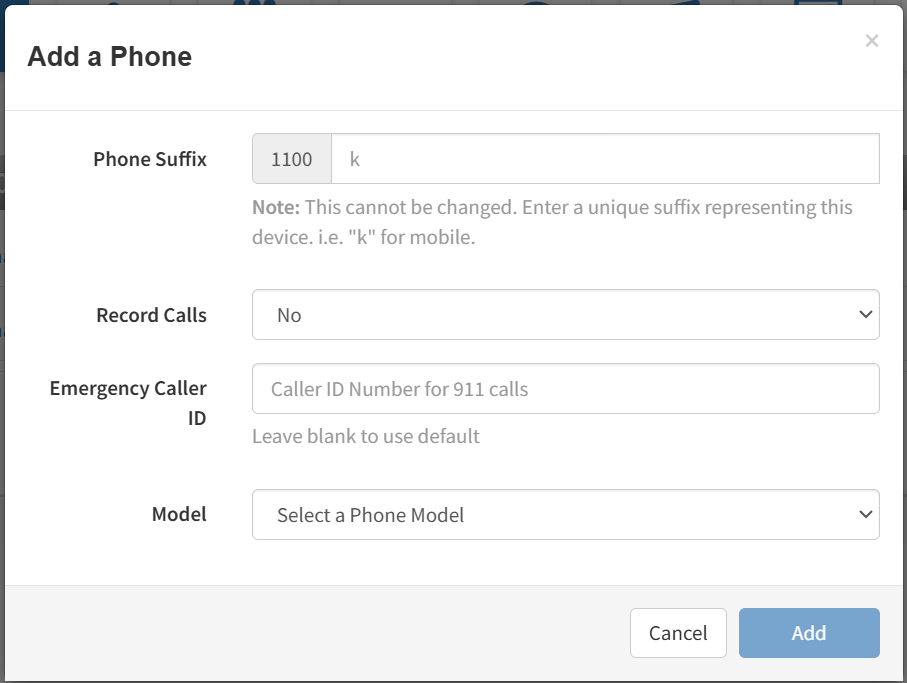Click the Model dropdown chevron arrow
907x683 pixels.
(x=866, y=515)
